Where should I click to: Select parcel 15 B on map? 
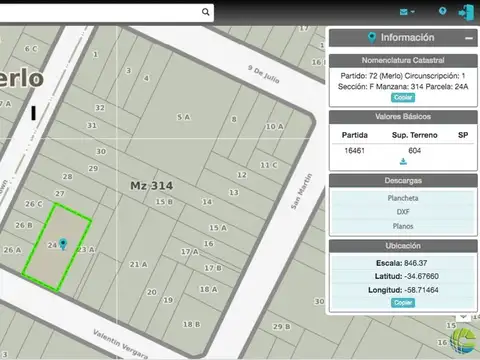click(x=164, y=202)
